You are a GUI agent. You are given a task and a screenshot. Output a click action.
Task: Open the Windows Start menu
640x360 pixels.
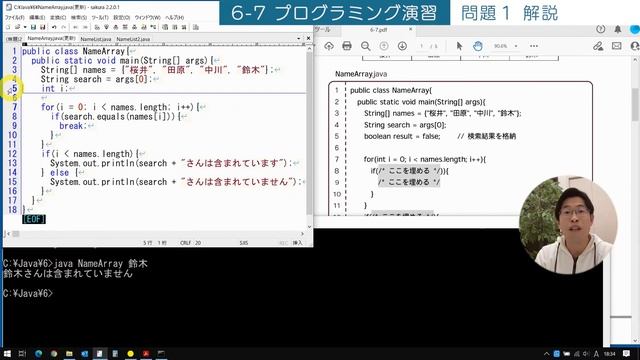(7, 353)
